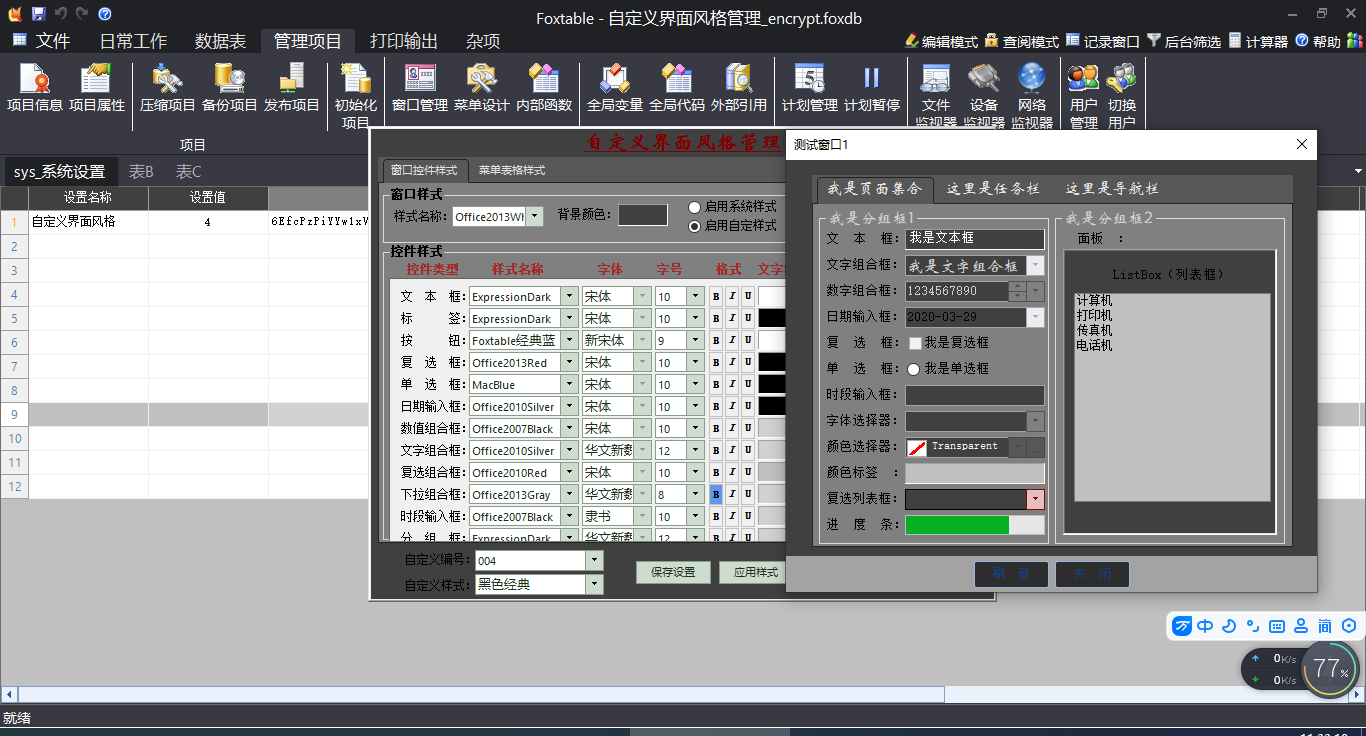The width and height of the screenshot is (1366, 736).
Task: Click the 压缩项目 icon
Action: (167, 89)
